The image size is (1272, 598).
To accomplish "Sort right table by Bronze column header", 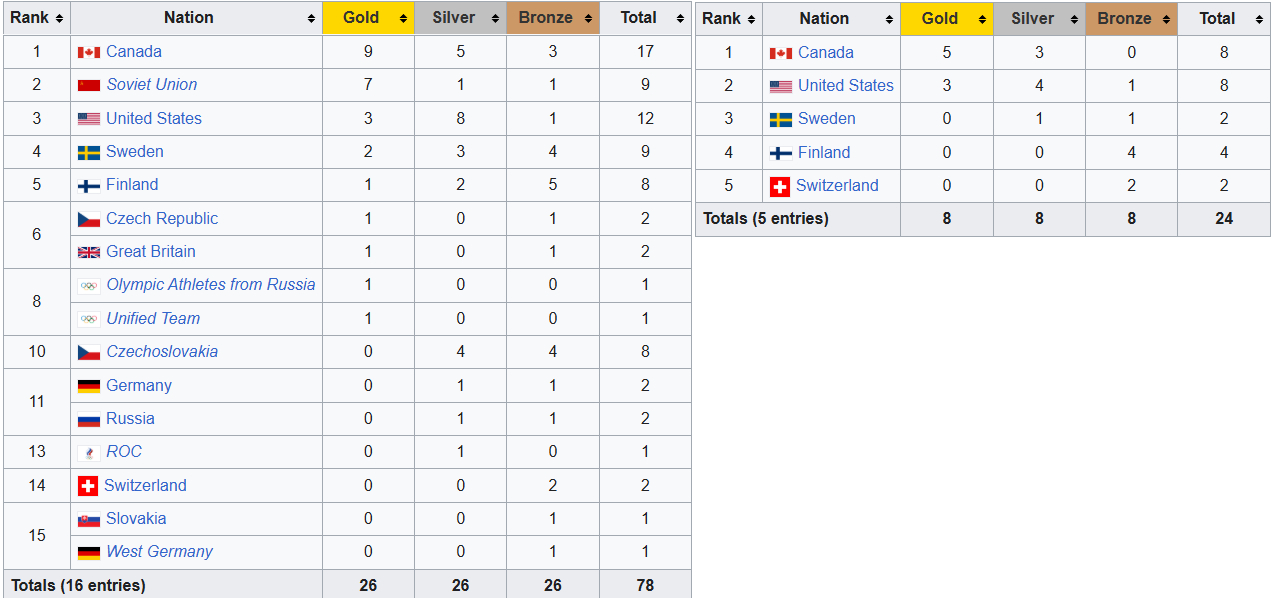I will point(1124,19).
